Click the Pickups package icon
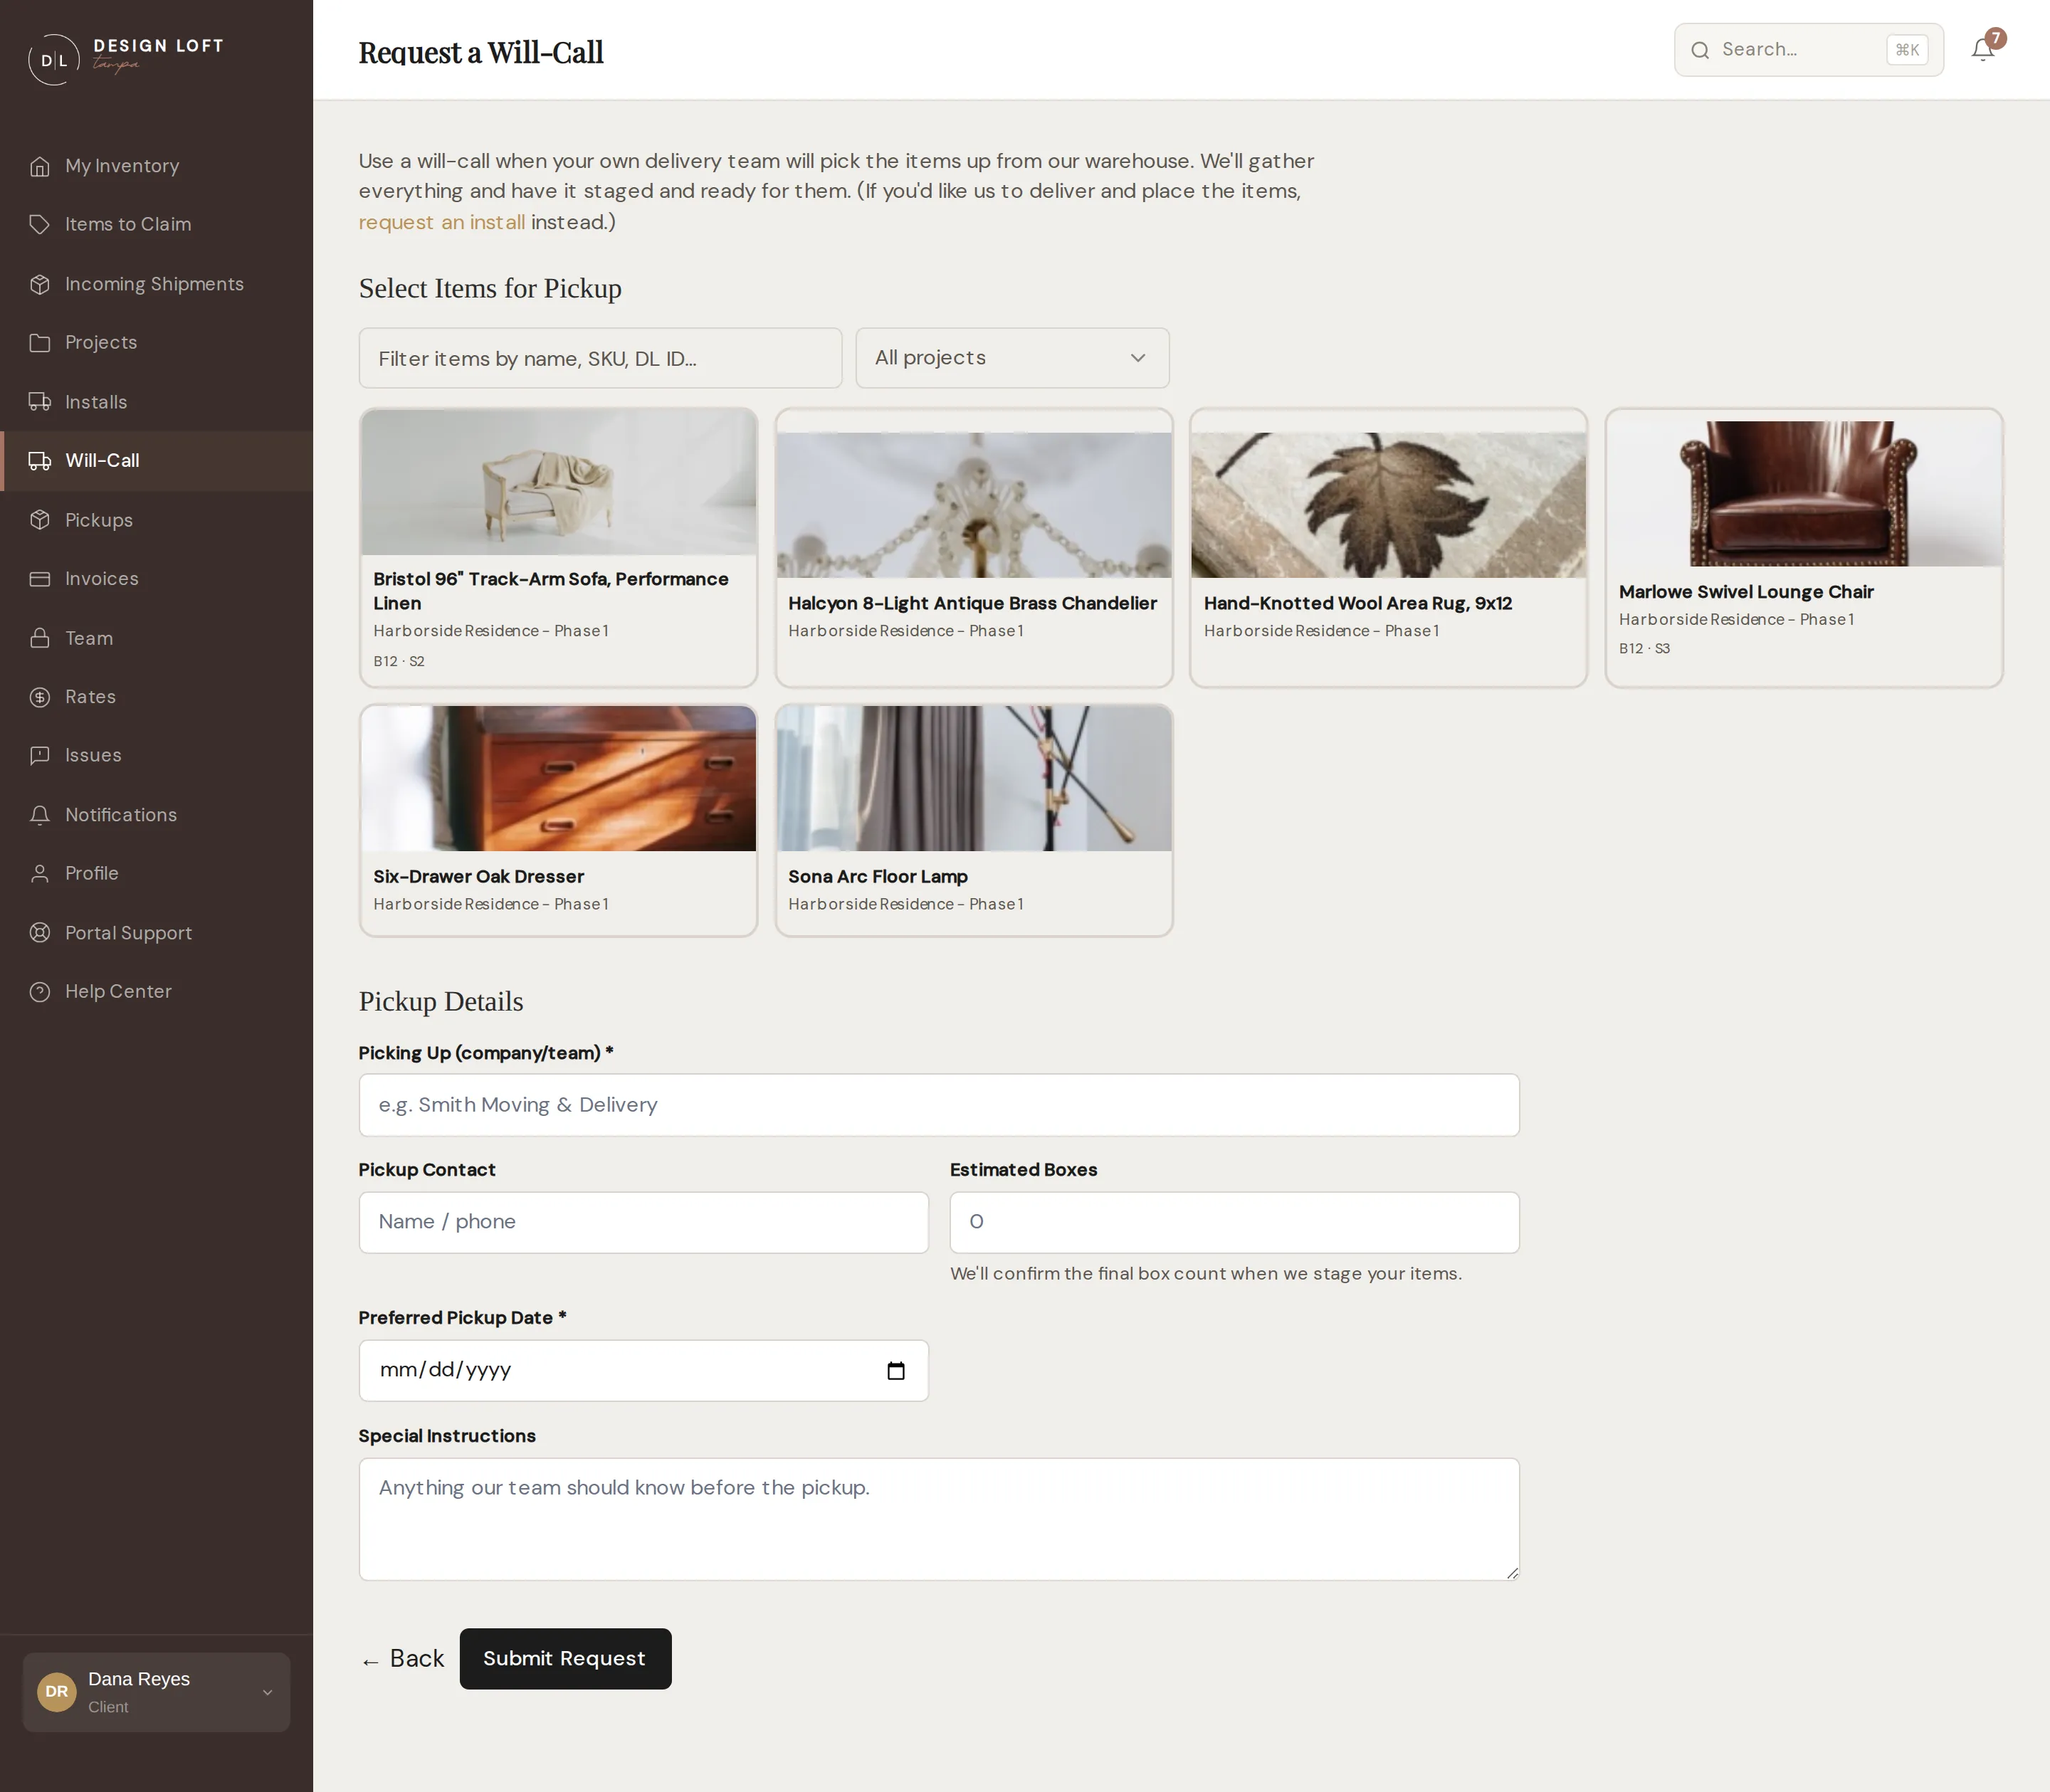Screen dimensions: 2050x1792 [40, 520]
